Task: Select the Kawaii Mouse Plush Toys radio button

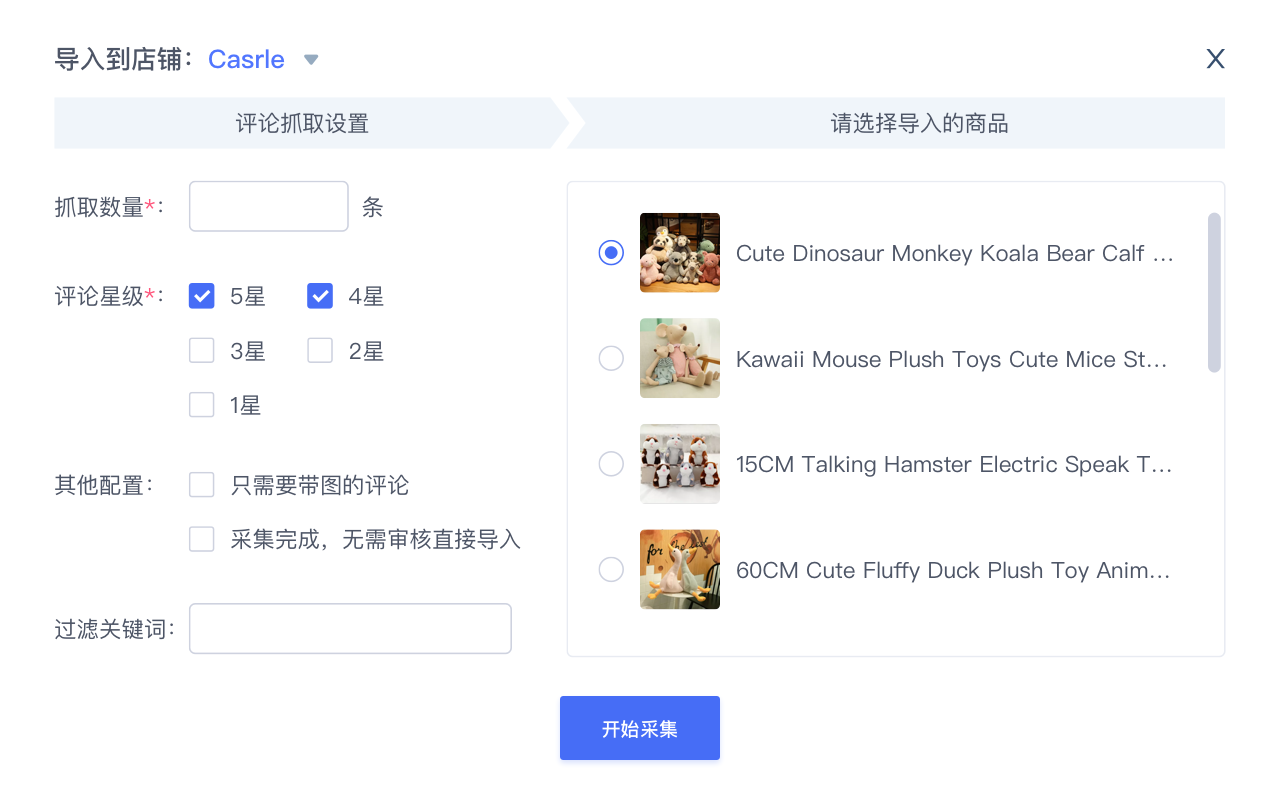Action: [611, 358]
